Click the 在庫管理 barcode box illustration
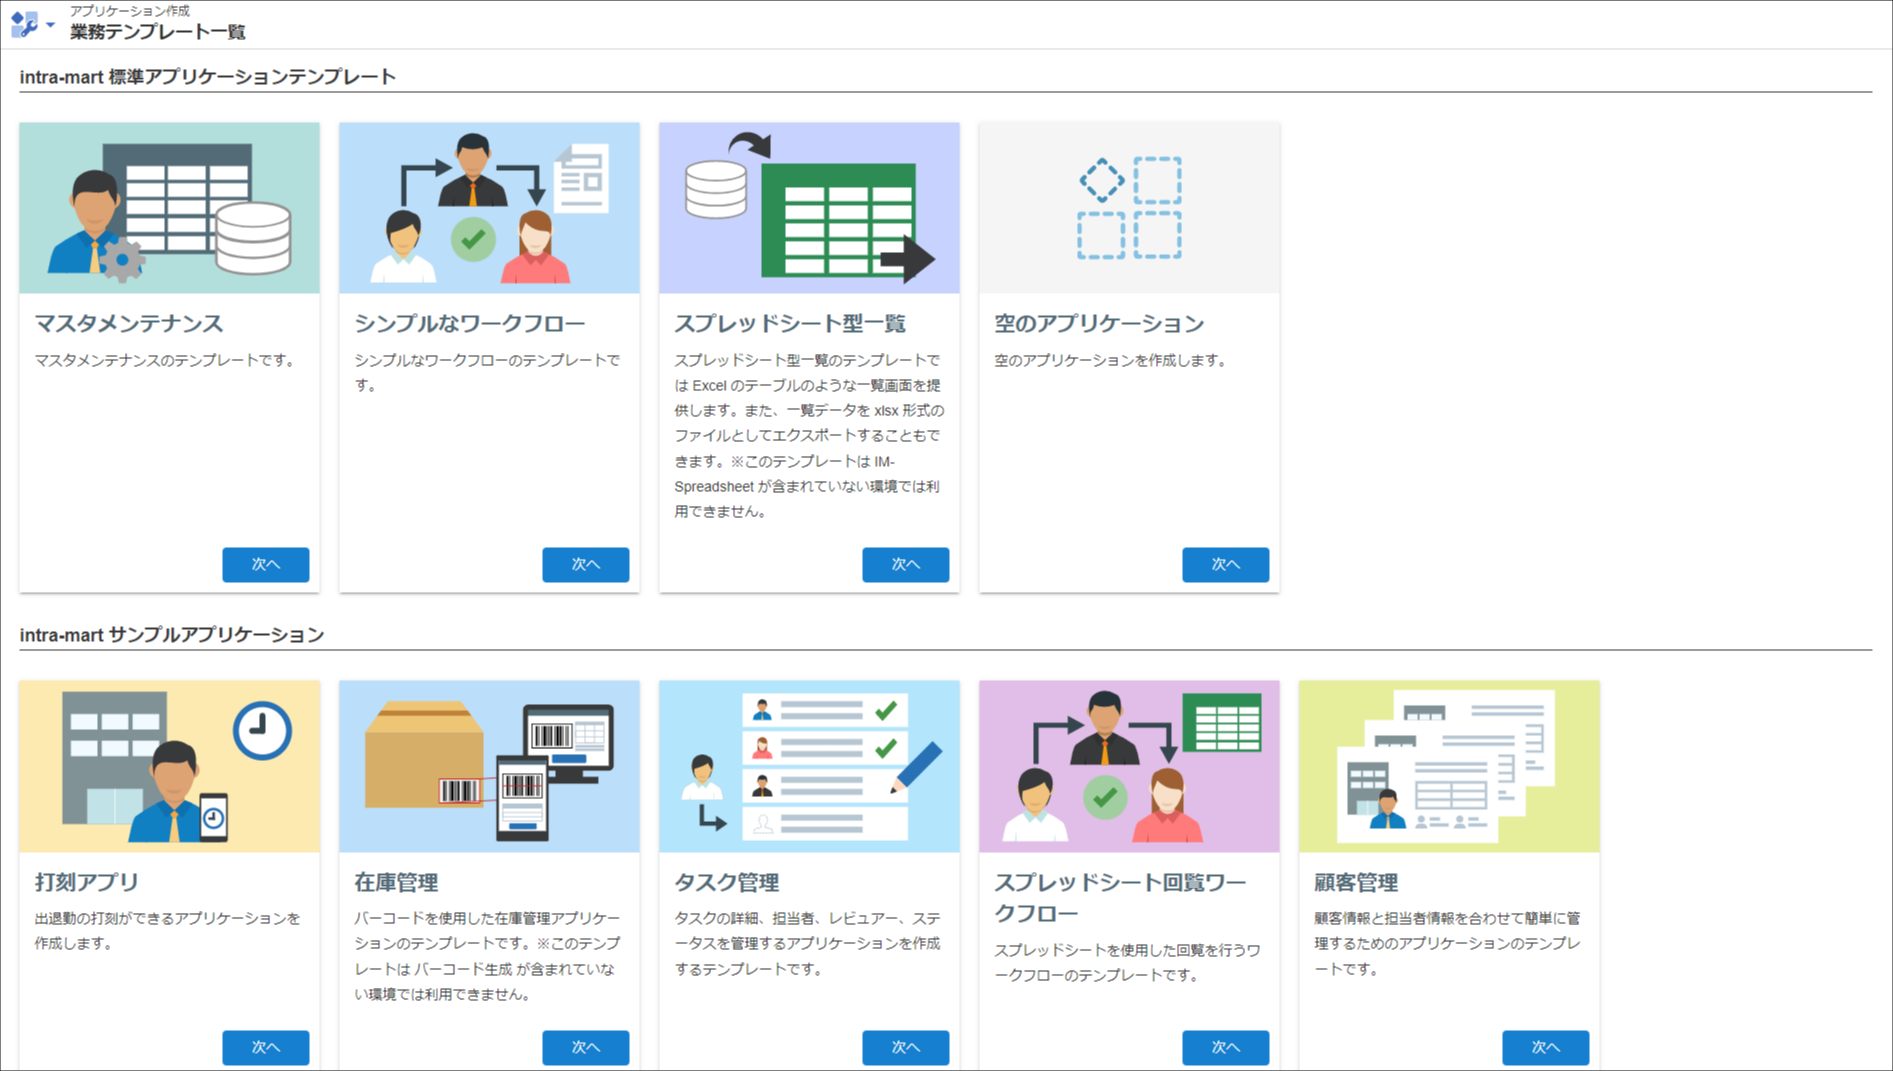 click(x=490, y=767)
